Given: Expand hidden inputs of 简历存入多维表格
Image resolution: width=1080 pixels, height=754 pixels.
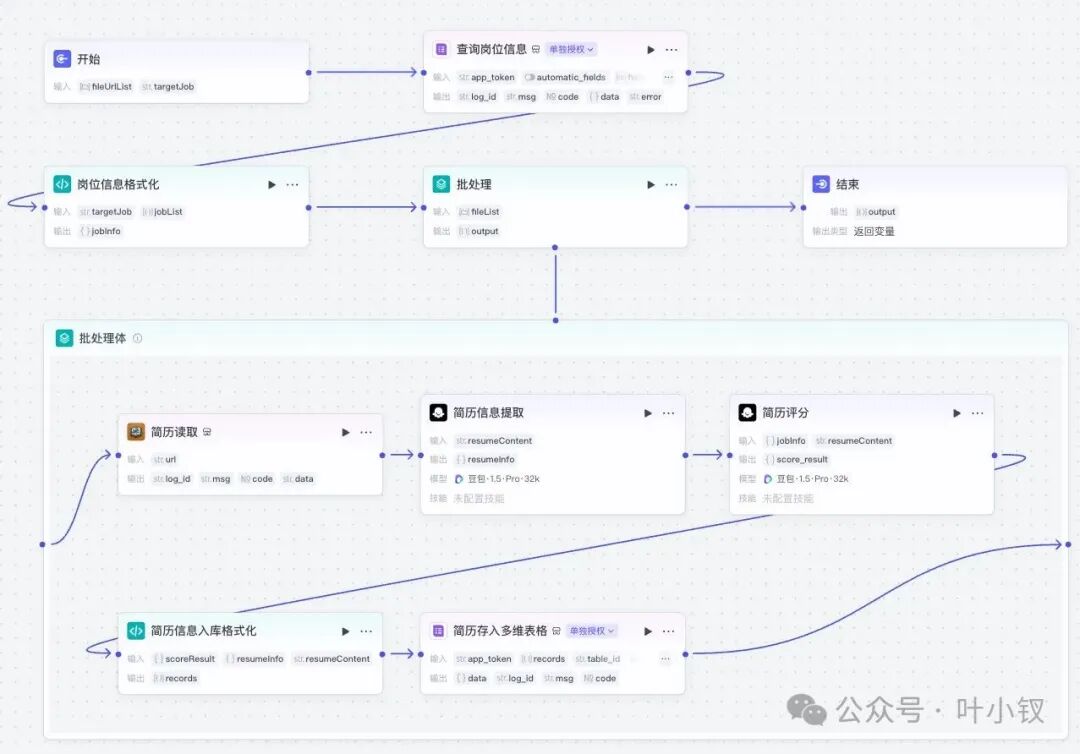Looking at the screenshot, I should tap(665, 659).
